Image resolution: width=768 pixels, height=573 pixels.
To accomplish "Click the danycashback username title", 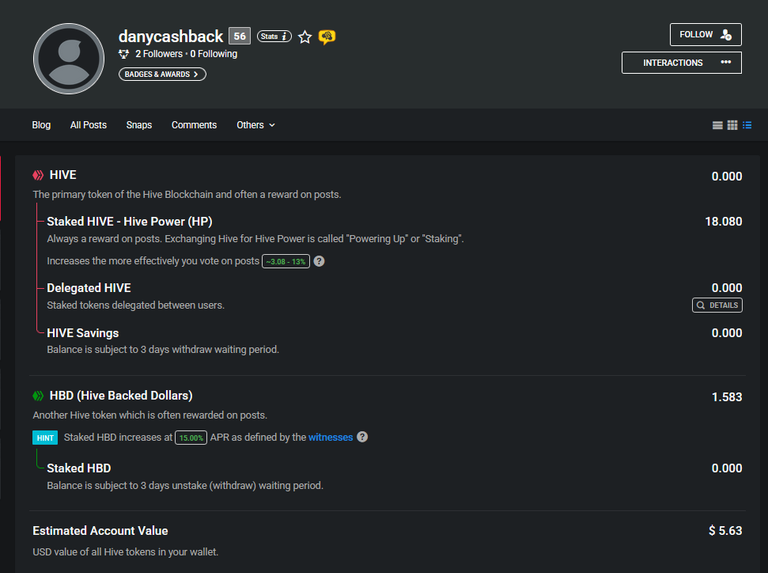I will point(170,37).
